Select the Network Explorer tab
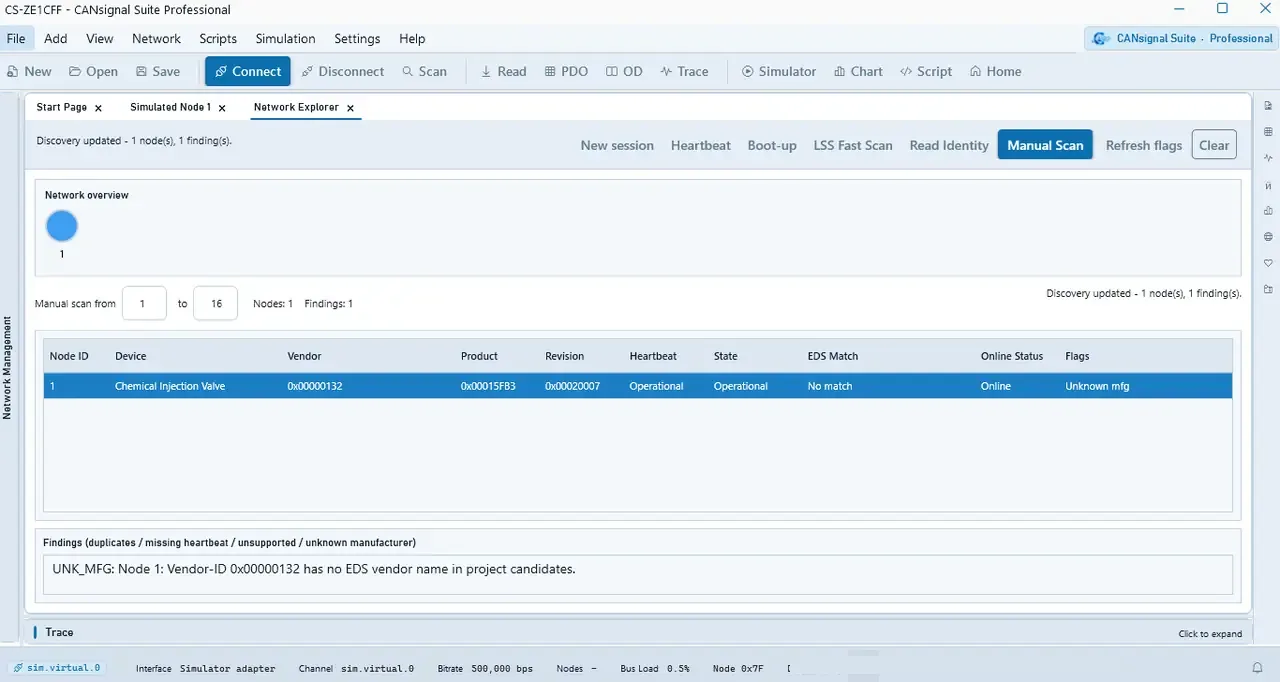The height and width of the screenshot is (682, 1280). [296, 107]
